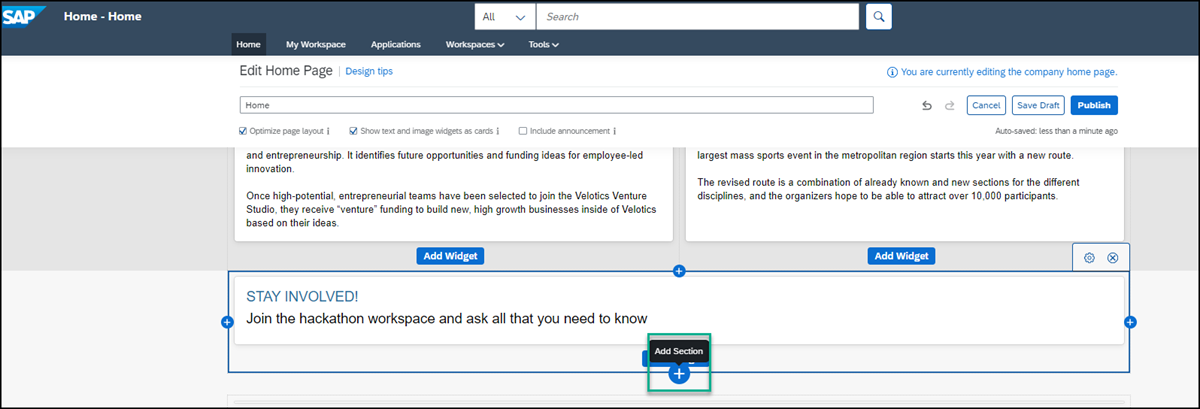Image resolution: width=1200 pixels, height=409 pixels.
Task: Uncheck Optimize page layout checkbox
Action: pyautogui.click(x=243, y=131)
